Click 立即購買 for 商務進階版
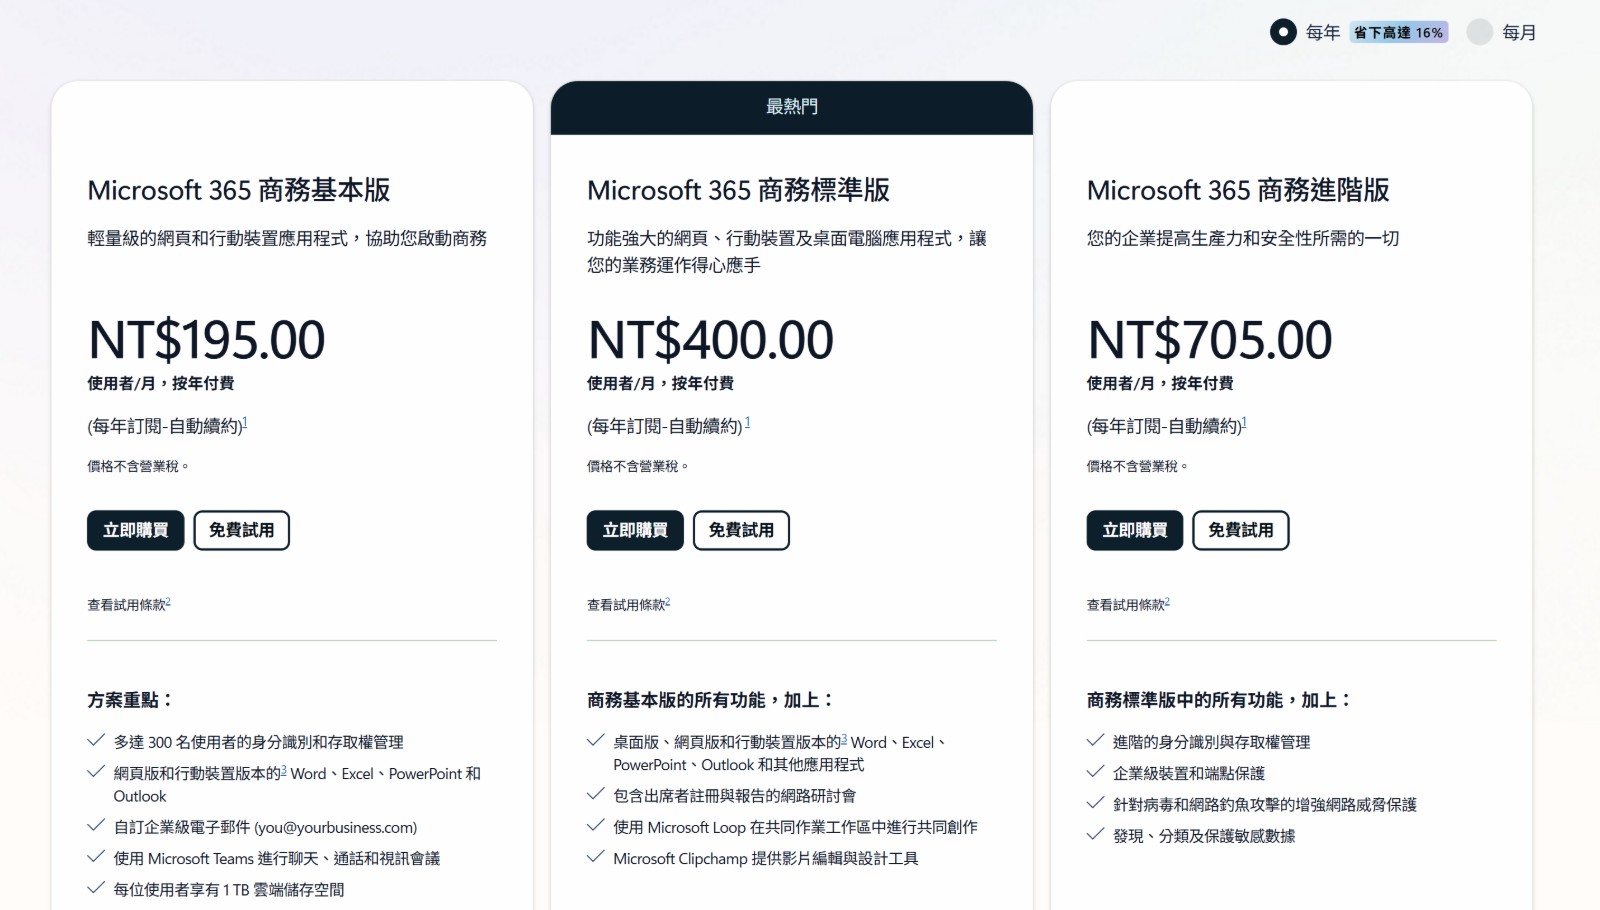The image size is (1600, 910). click(x=1134, y=530)
